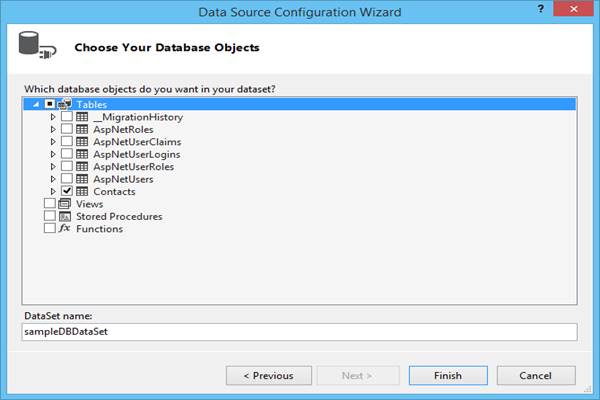Uncheck the Contacts table checkbox
The image size is (600, 400).
(67, 191)
